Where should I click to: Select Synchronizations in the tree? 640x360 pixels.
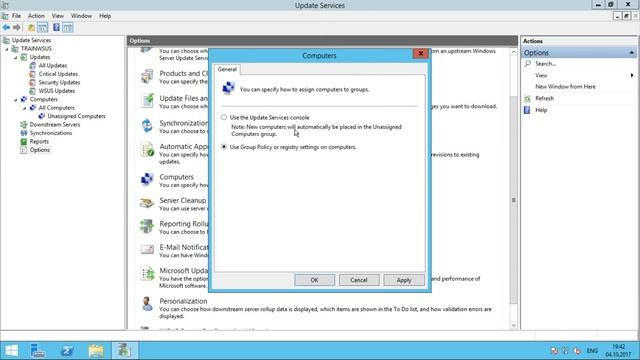51,133
